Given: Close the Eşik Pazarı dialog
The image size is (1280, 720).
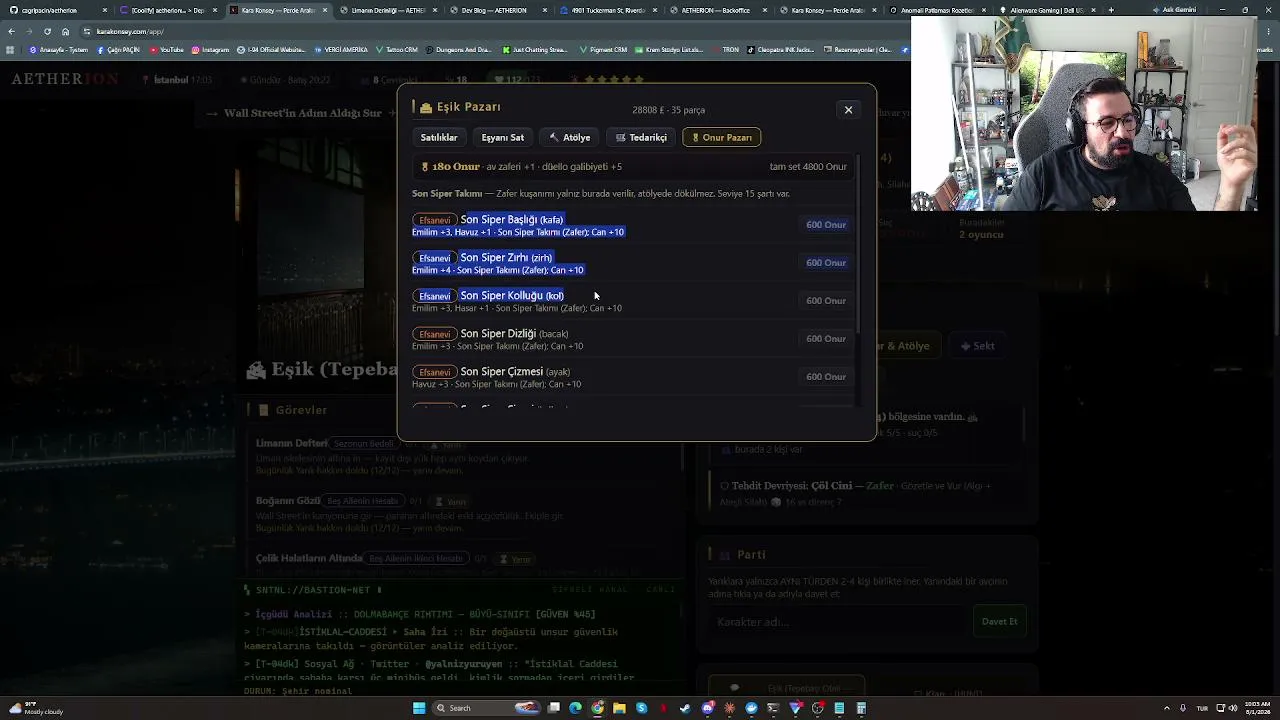Looking at the screenshot, I should tap(848, 110).
